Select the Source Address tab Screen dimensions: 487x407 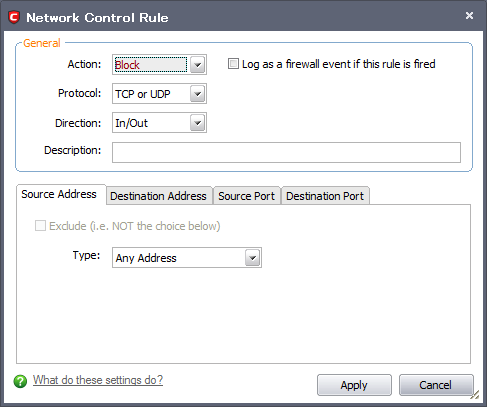(x=59, y=194)
